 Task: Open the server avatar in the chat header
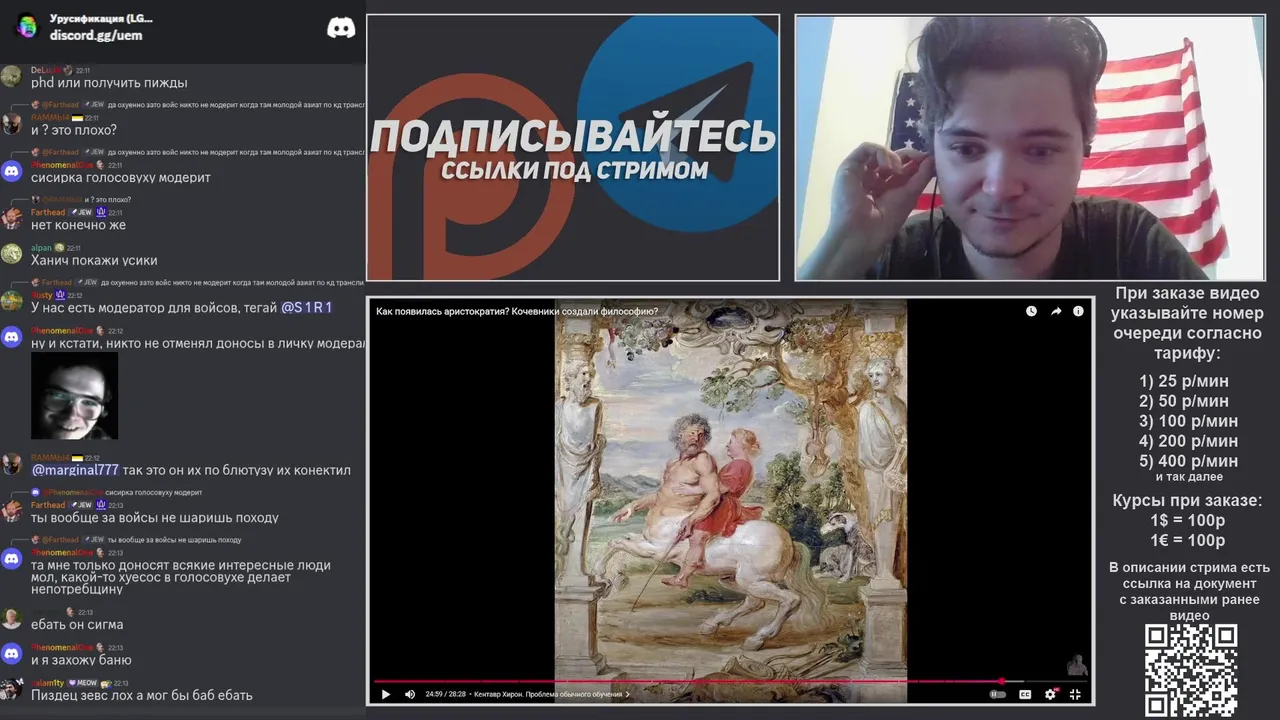(x=27, y=26)
